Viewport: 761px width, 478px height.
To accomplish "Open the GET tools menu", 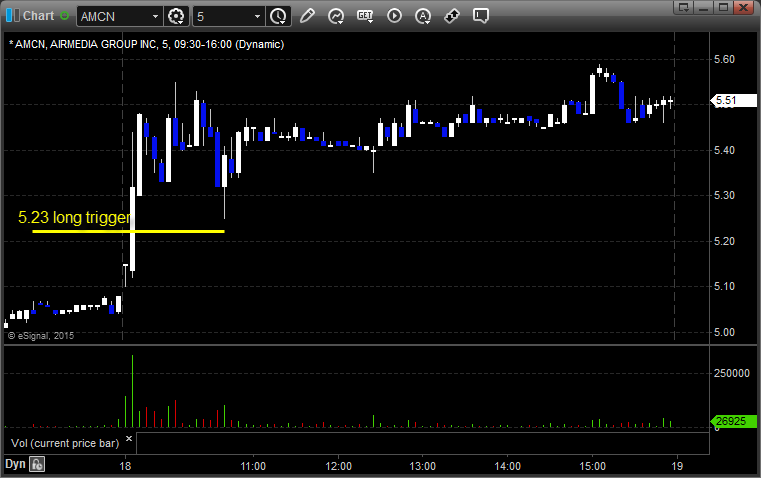I will coord(365,16).
